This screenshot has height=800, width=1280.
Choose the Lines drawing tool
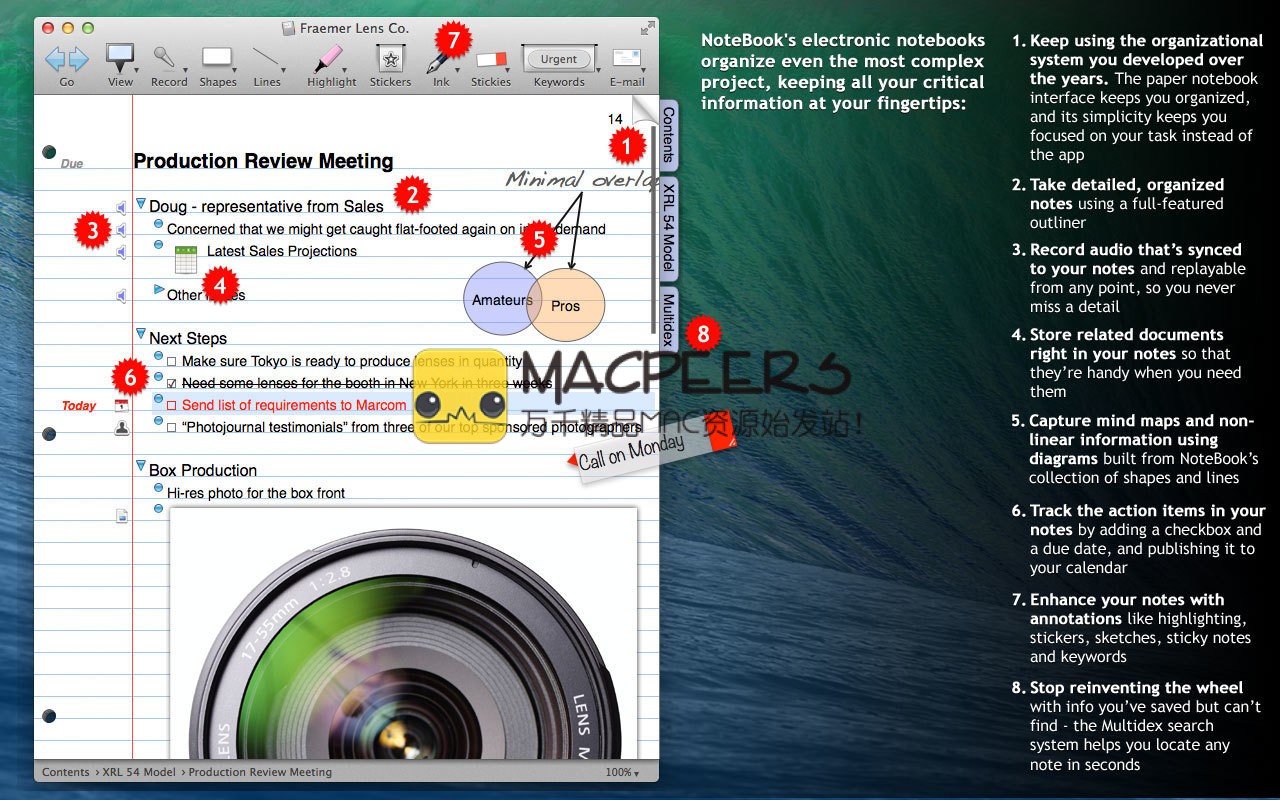pyautogui.click(x=266, y=58)
